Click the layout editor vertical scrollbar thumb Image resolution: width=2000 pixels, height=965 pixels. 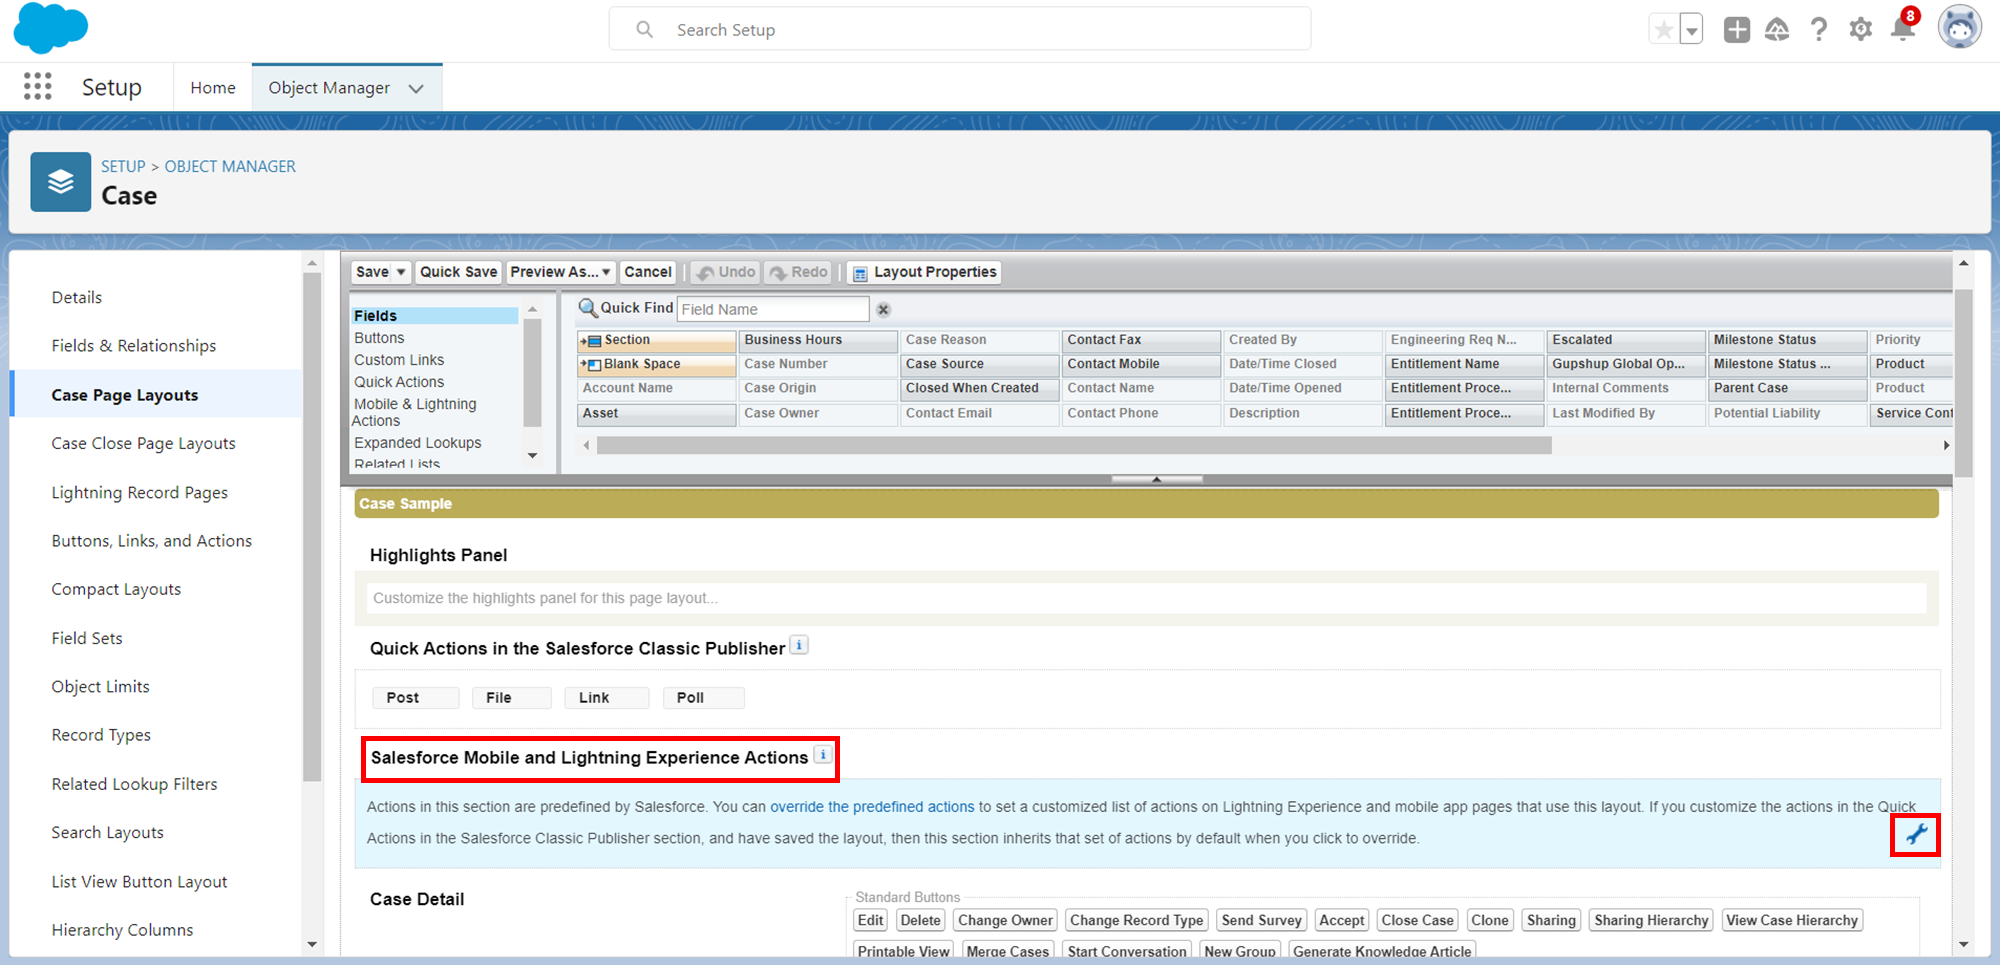(x=1964, y=383)
